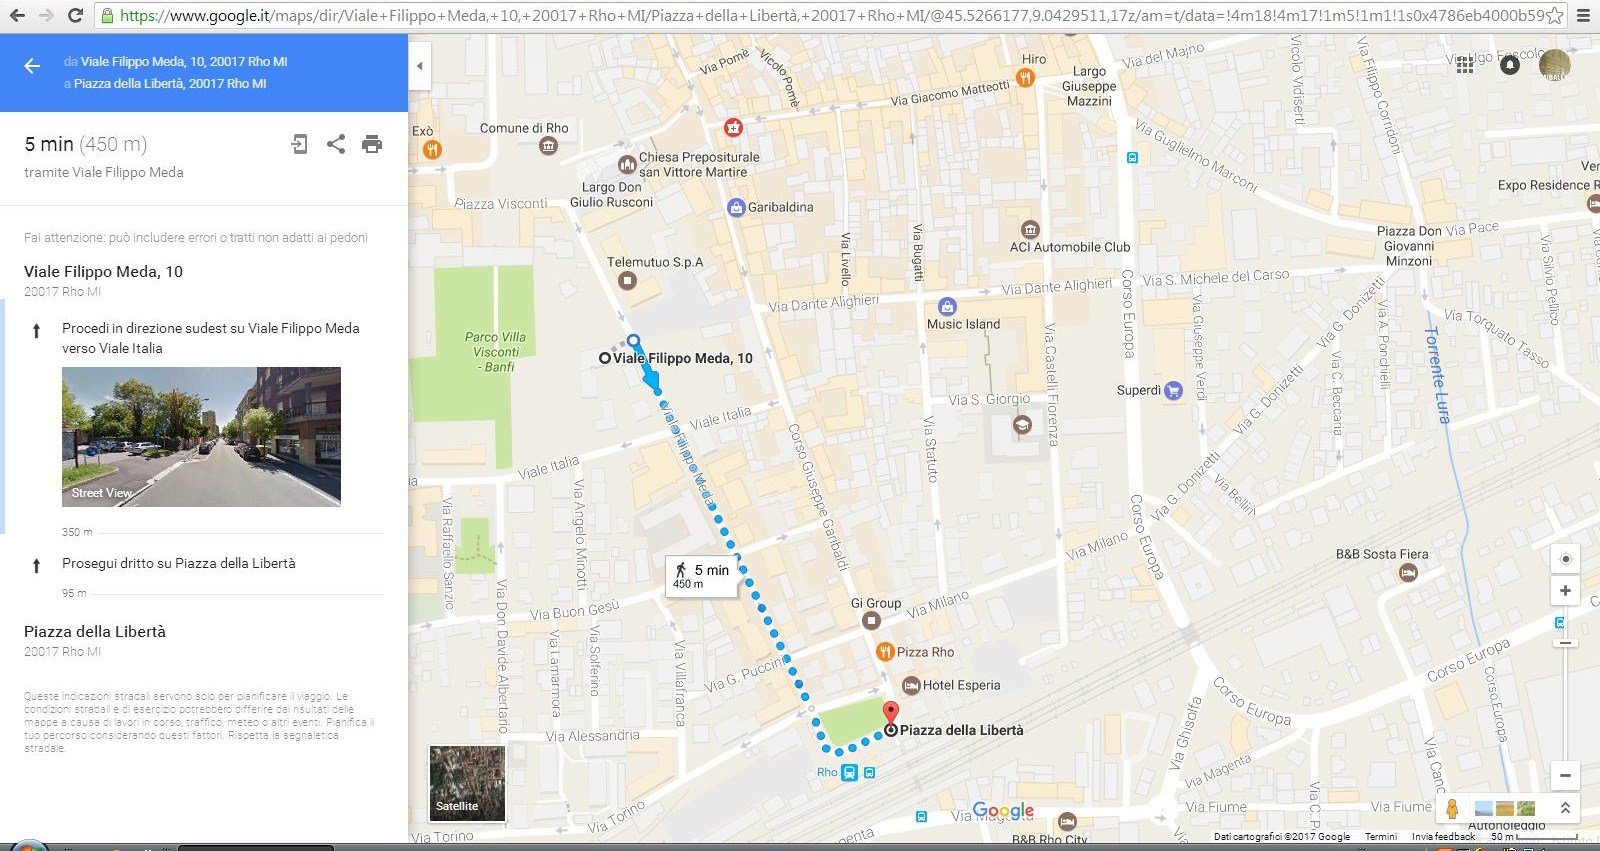Open the 'Invia feedback' link

1443,836
